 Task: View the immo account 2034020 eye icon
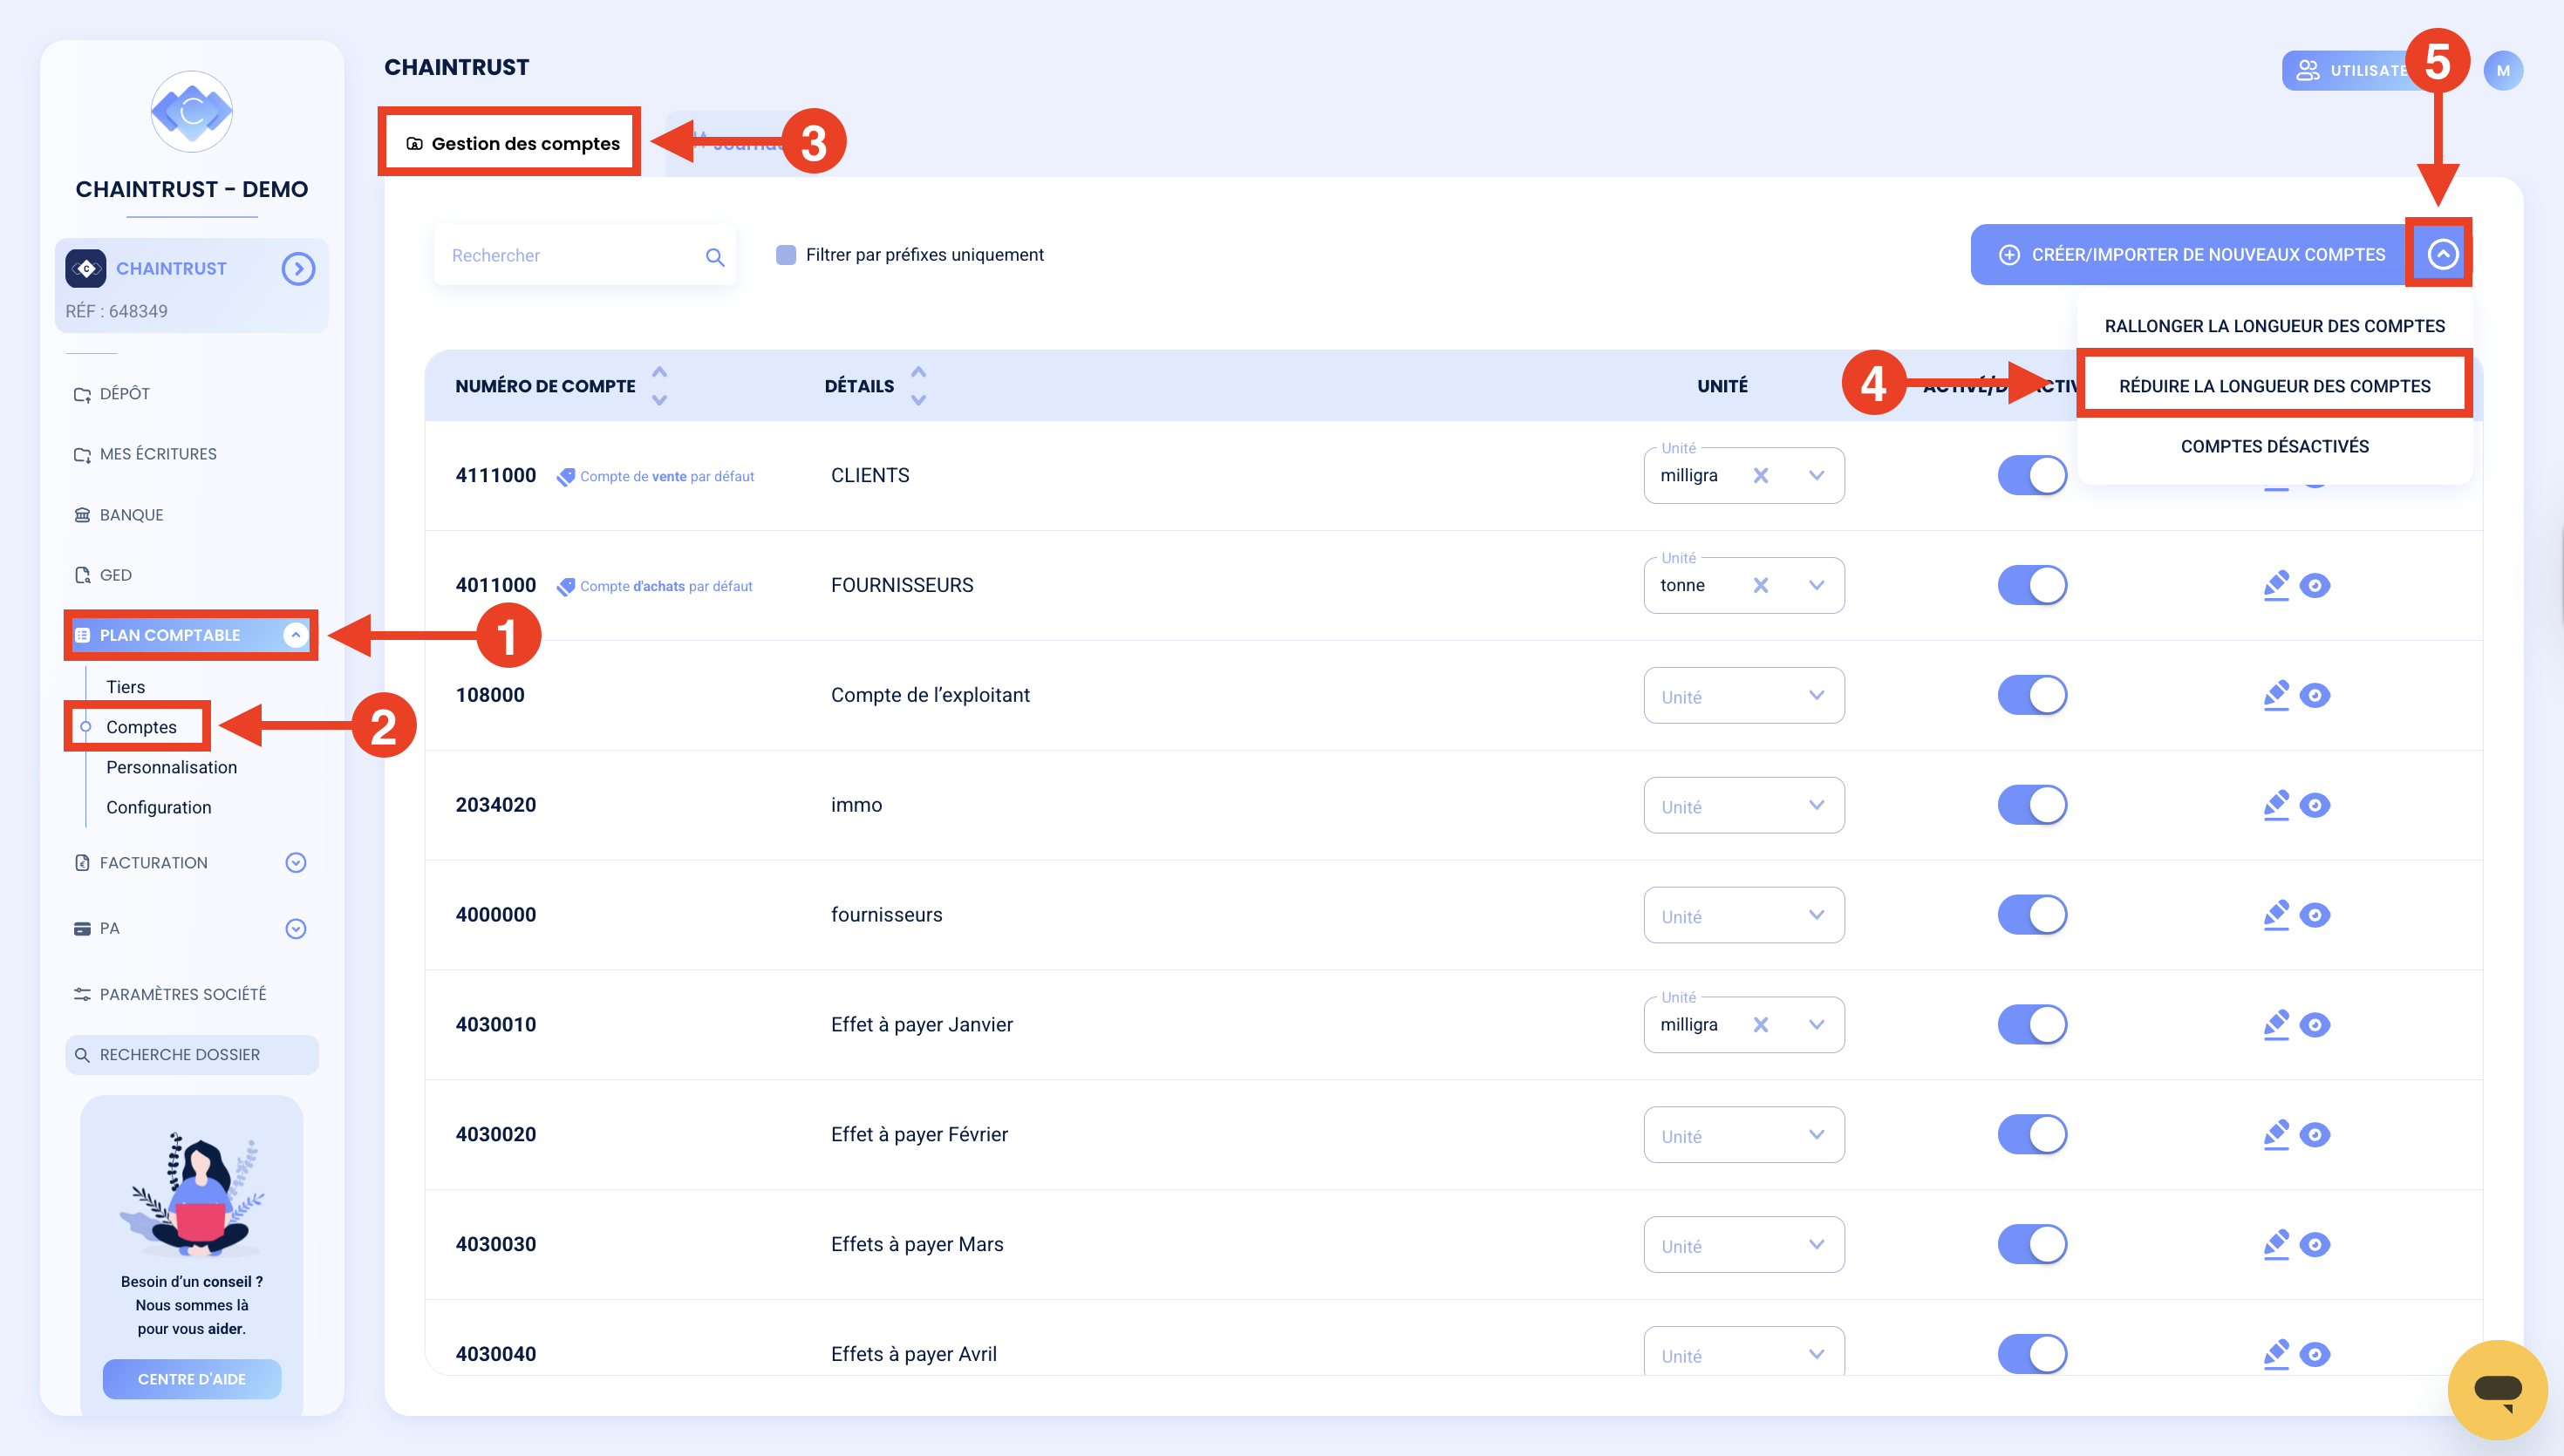point(2314,805)
